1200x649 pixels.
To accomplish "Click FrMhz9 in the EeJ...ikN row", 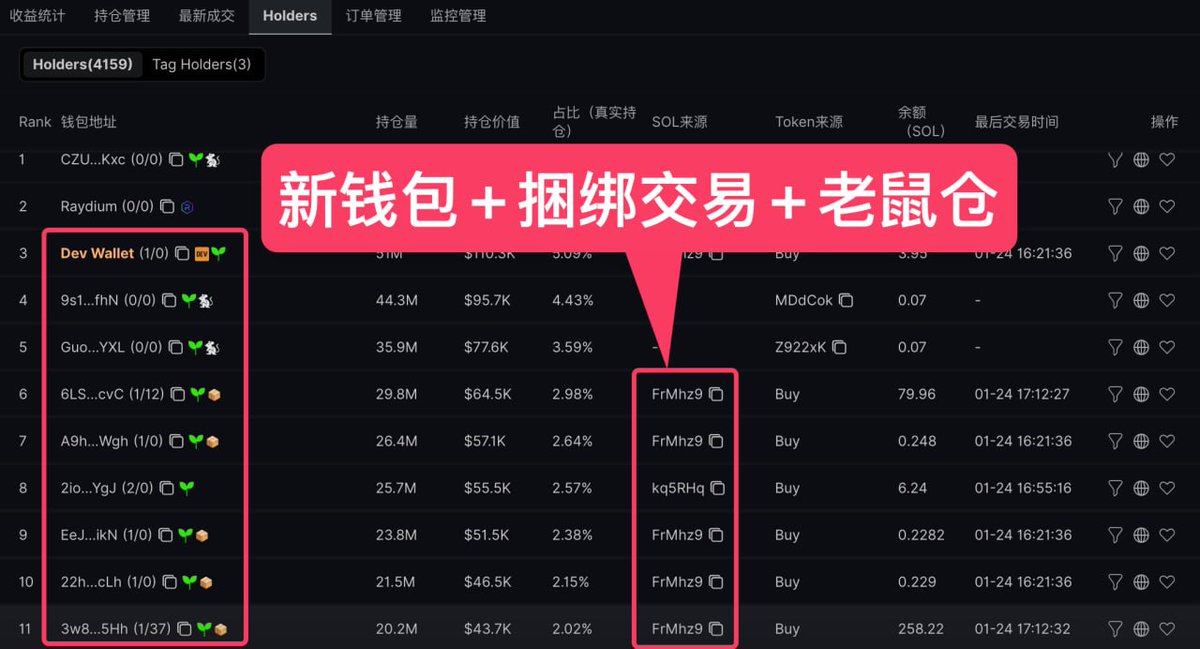I will (677, 535).
